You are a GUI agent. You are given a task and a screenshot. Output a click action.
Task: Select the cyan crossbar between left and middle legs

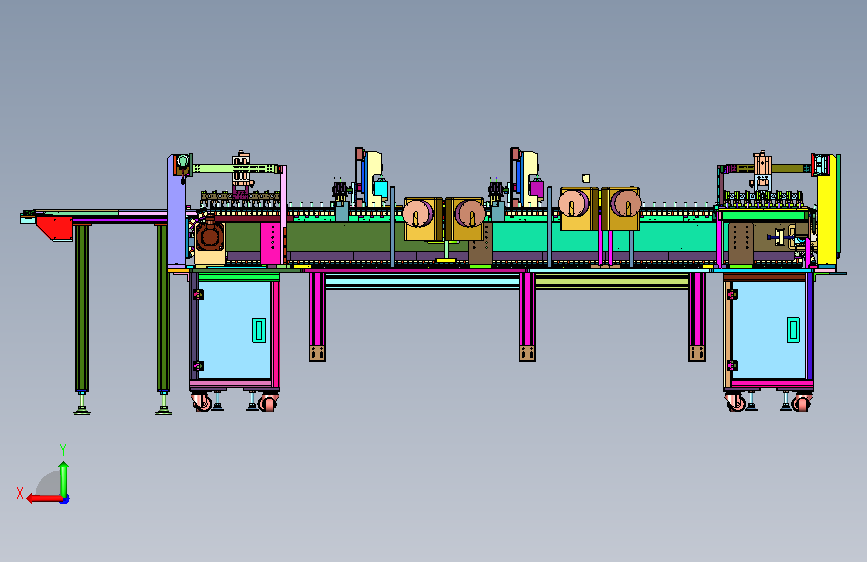click(x=422, y=282)
